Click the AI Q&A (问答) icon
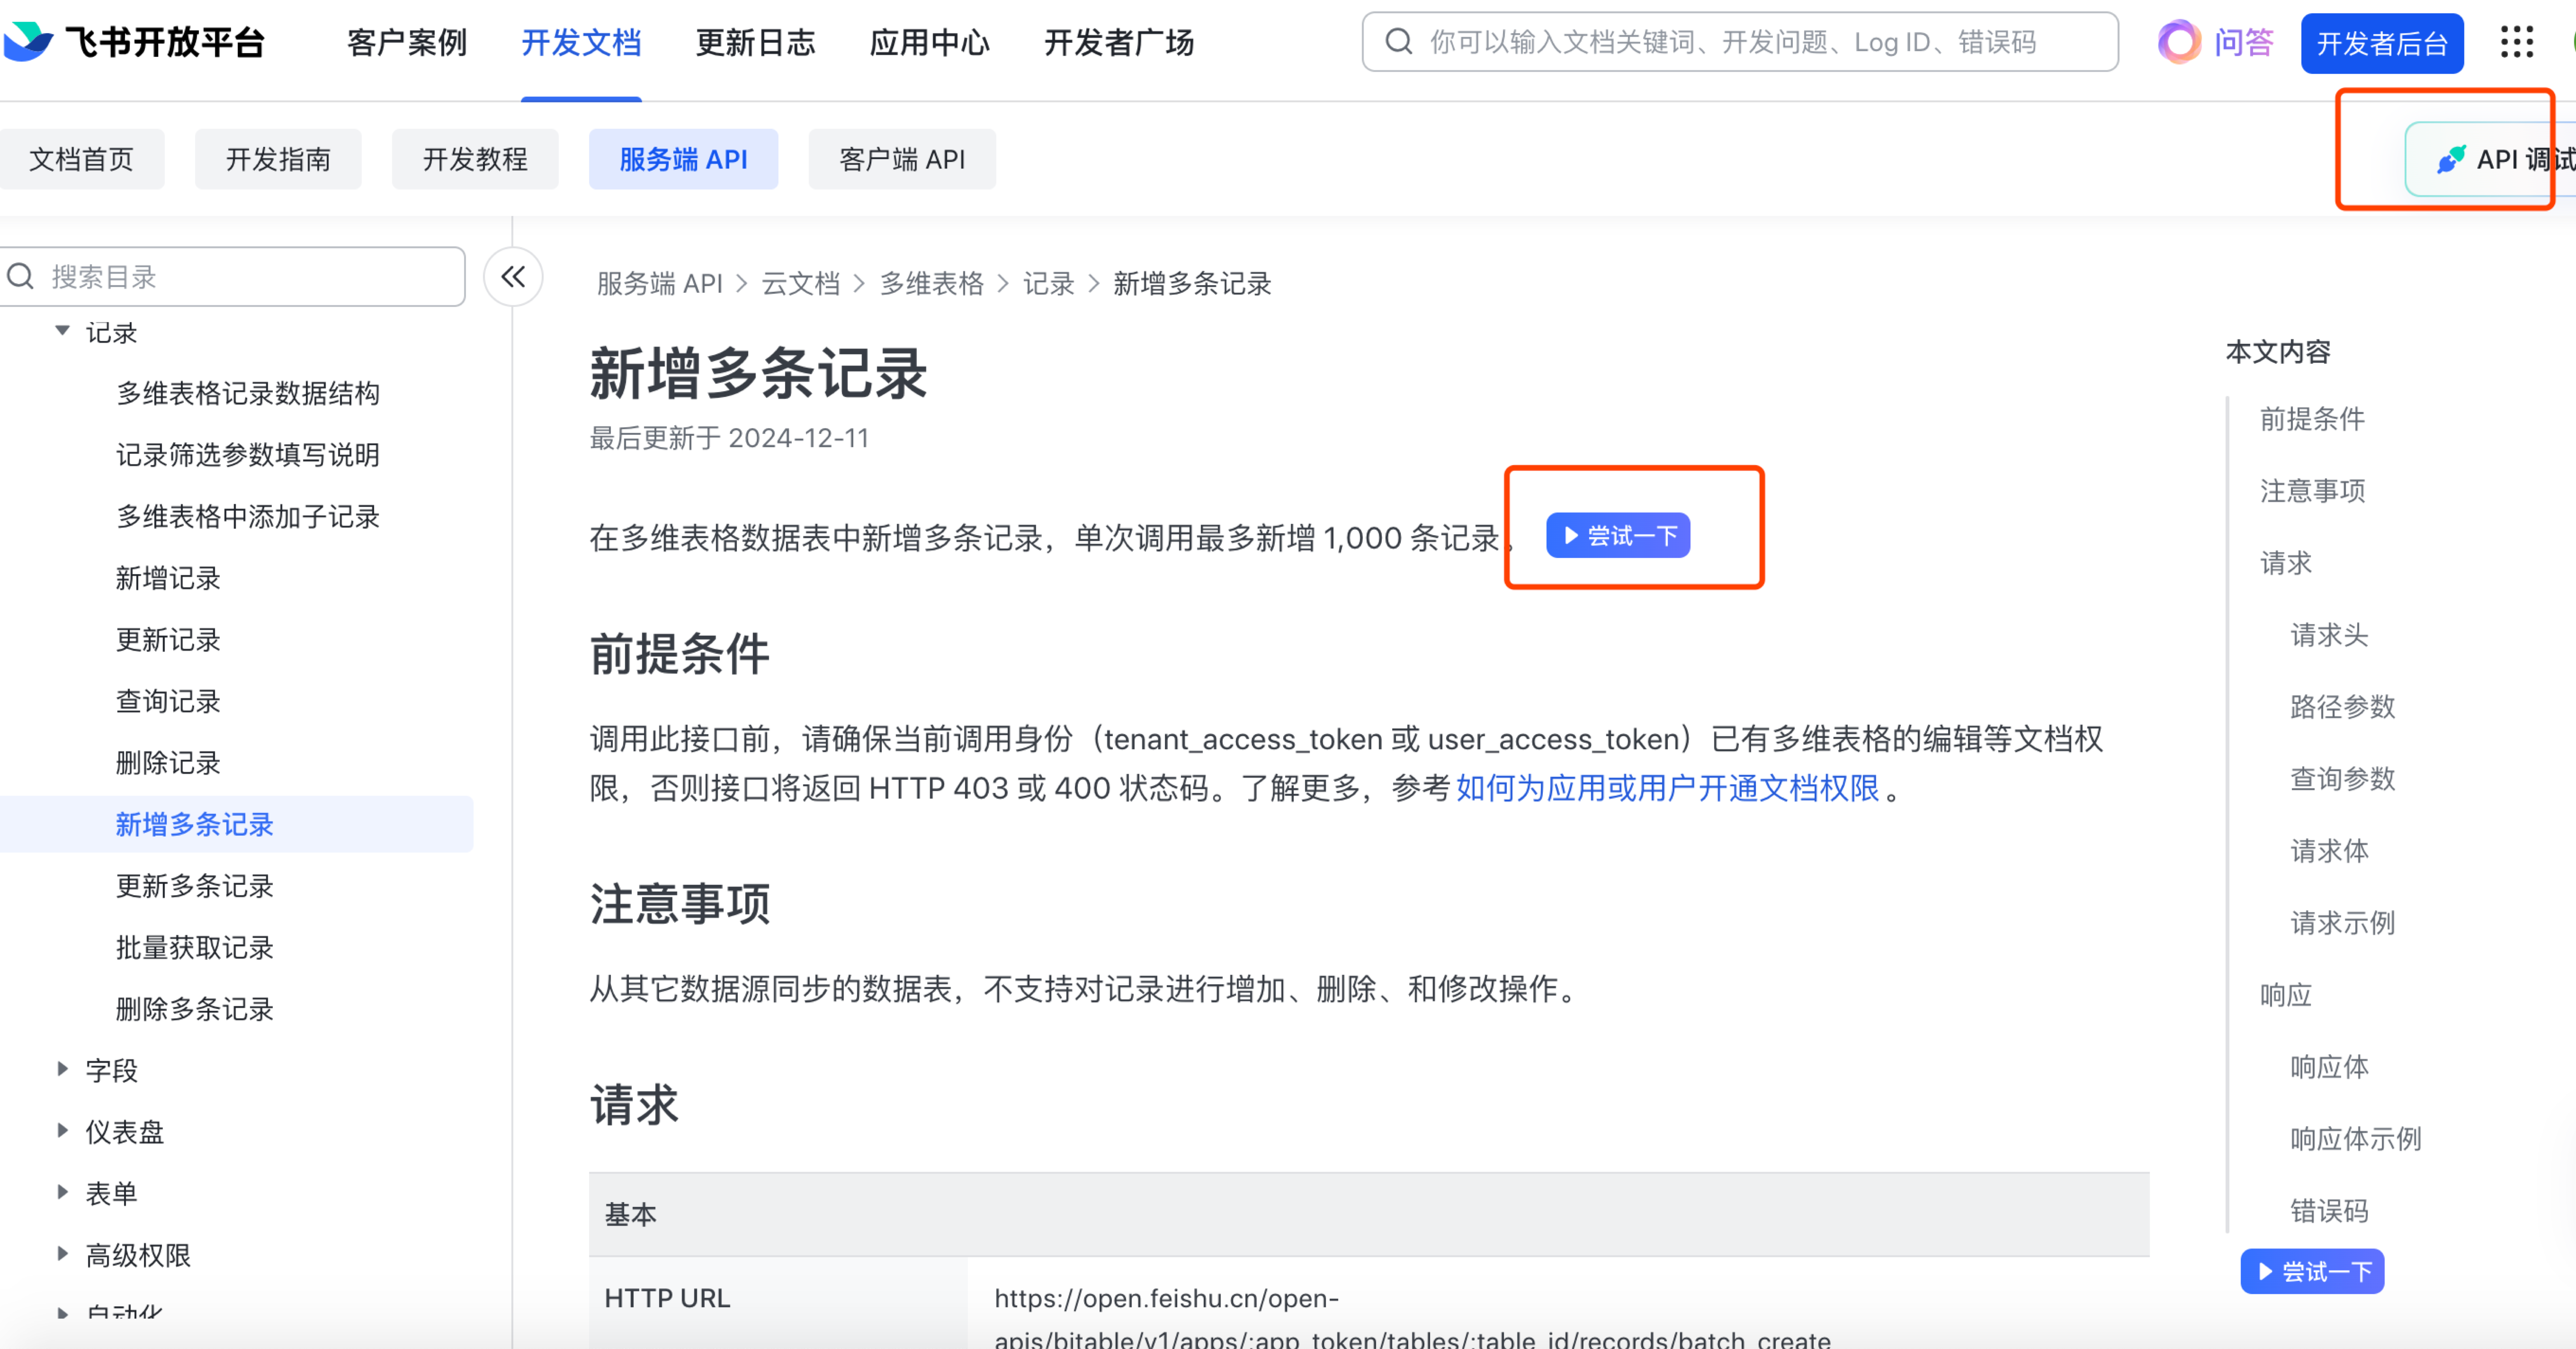 pyautogui.click(x=2180, y=42)
